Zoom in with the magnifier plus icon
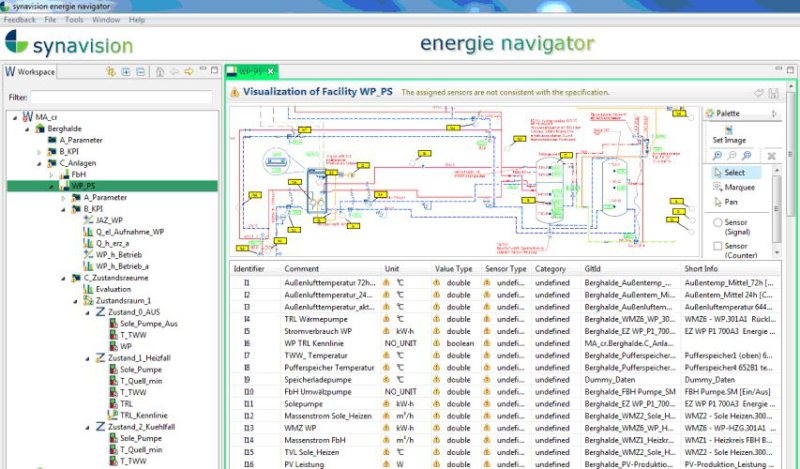Viewport: 800px width, 469px height. pyautogui.click(x=717, y=156)
